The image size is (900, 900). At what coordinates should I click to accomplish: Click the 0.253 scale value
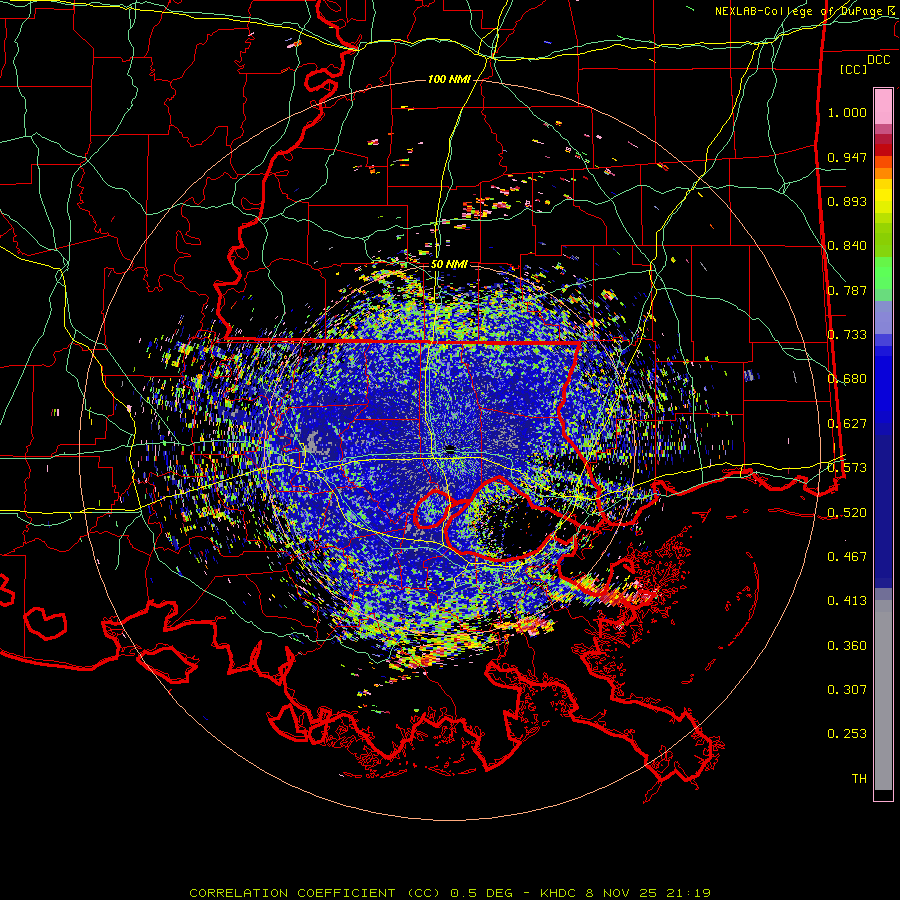click(847, 734)
